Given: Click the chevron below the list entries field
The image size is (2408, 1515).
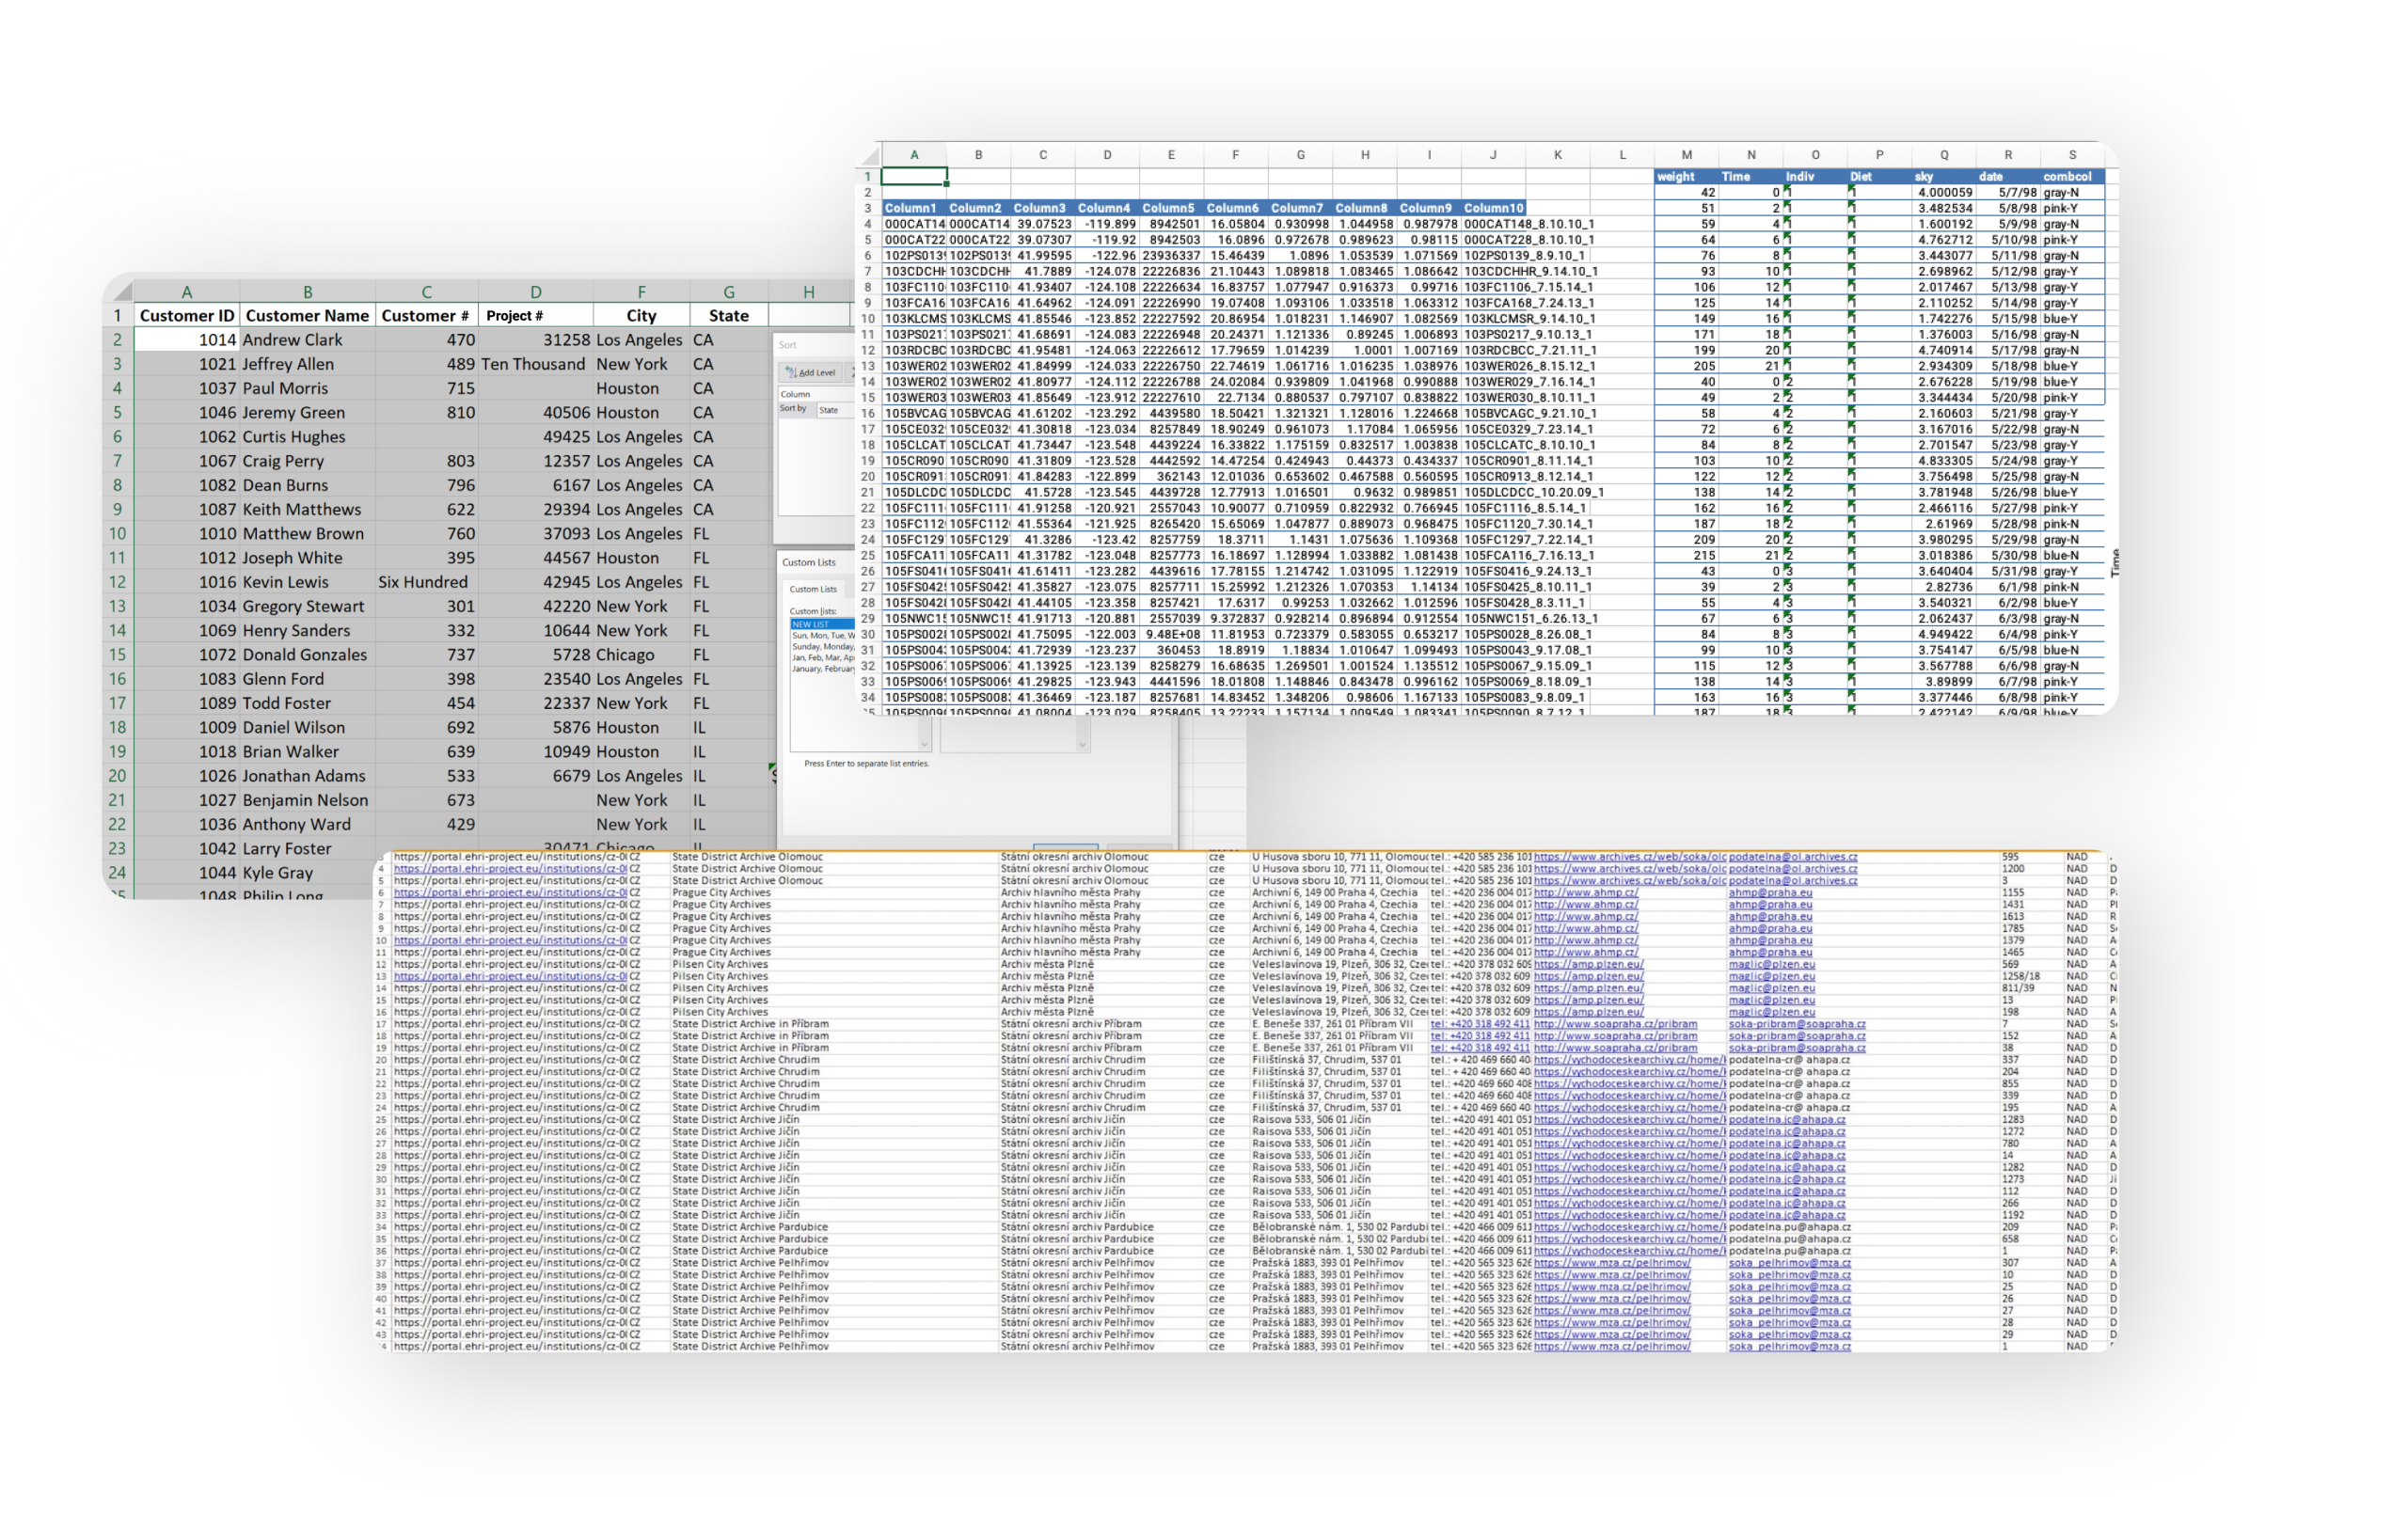Looking at the screenshot, I should click(x=1083, y=746).
